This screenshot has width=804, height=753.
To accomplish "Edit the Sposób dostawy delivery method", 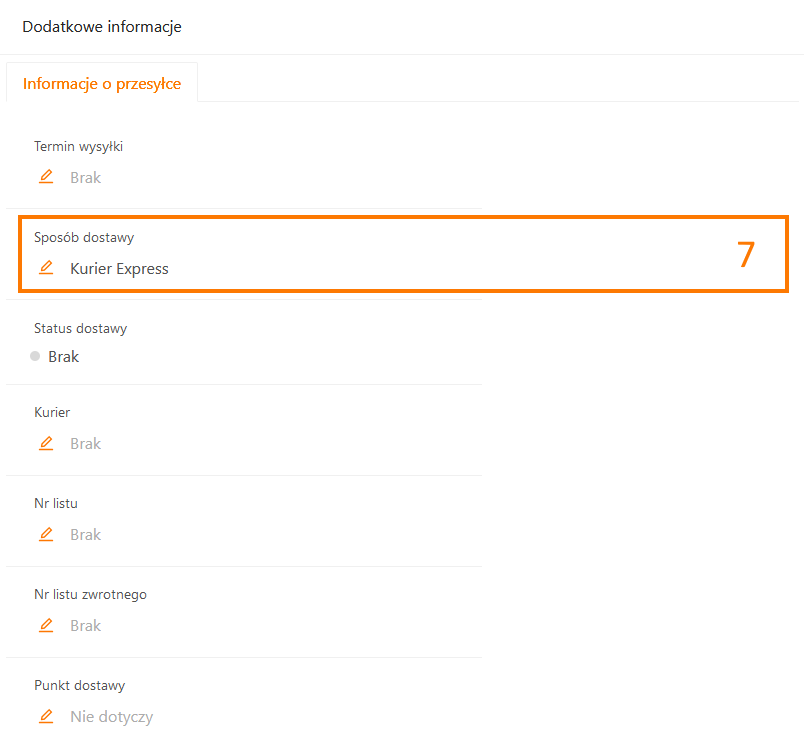I will click(x=46, y=268).
